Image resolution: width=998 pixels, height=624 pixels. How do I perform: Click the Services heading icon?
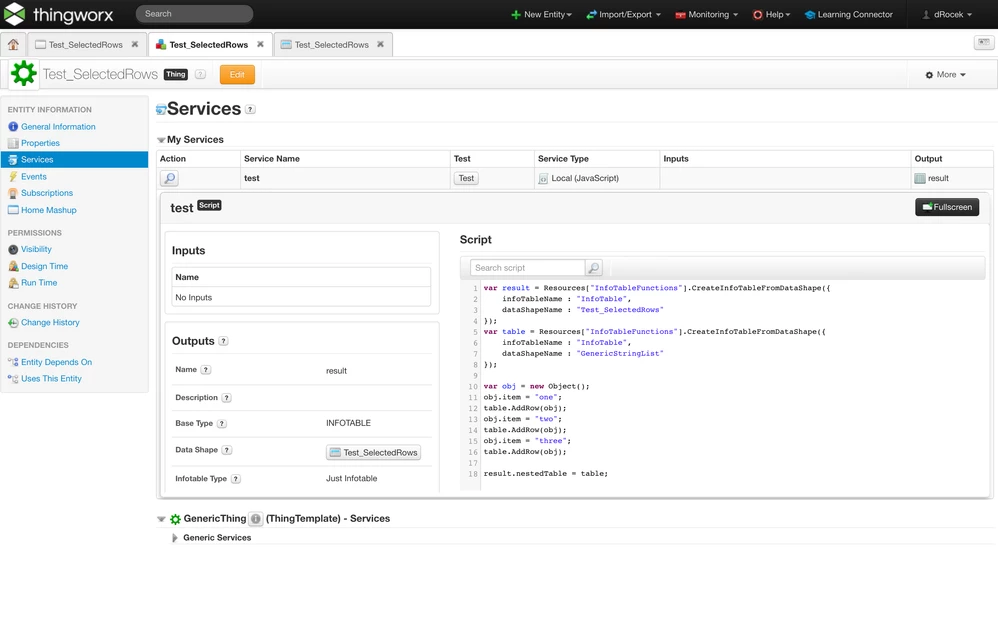coord(161,110)
